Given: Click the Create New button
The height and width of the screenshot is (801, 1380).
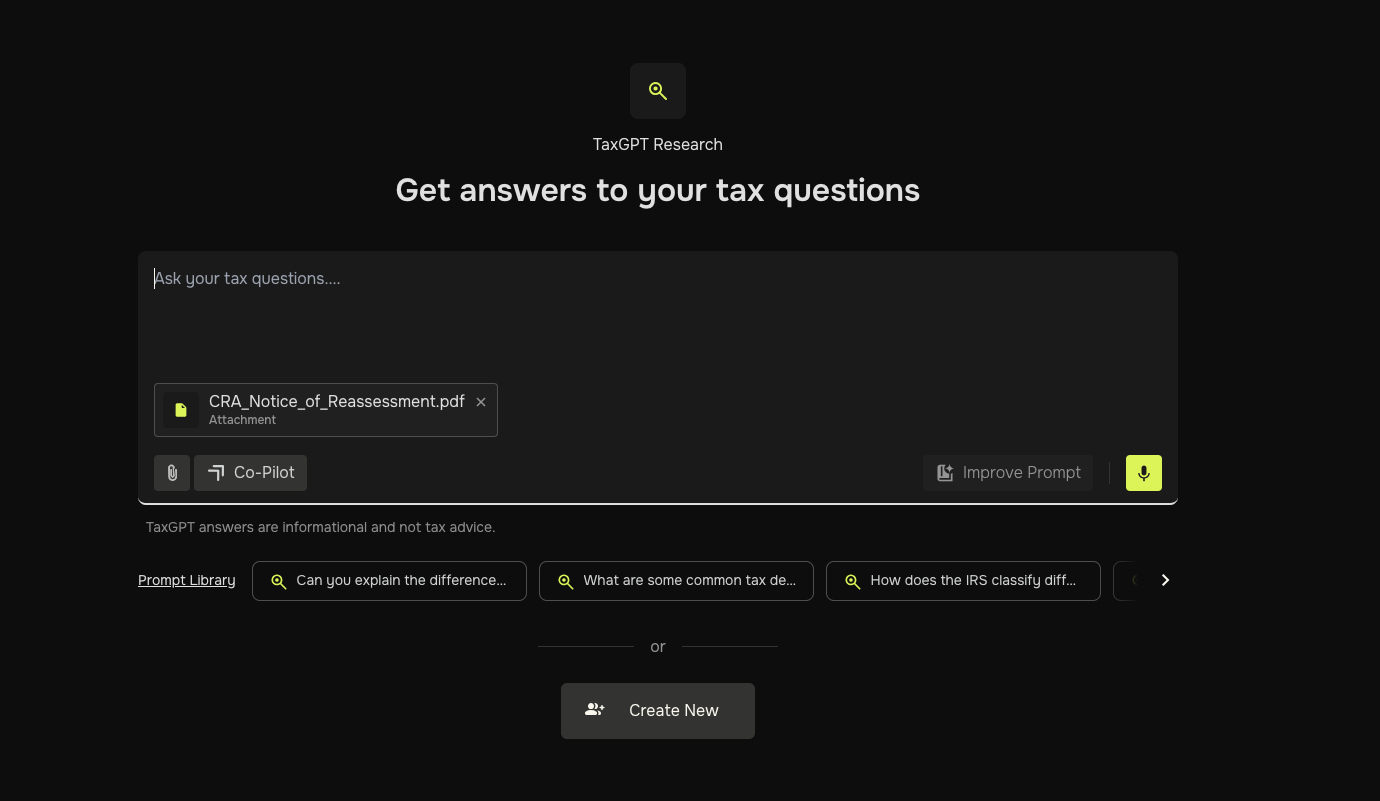Looking at the screenshot, I should click(x=658, y=711).
